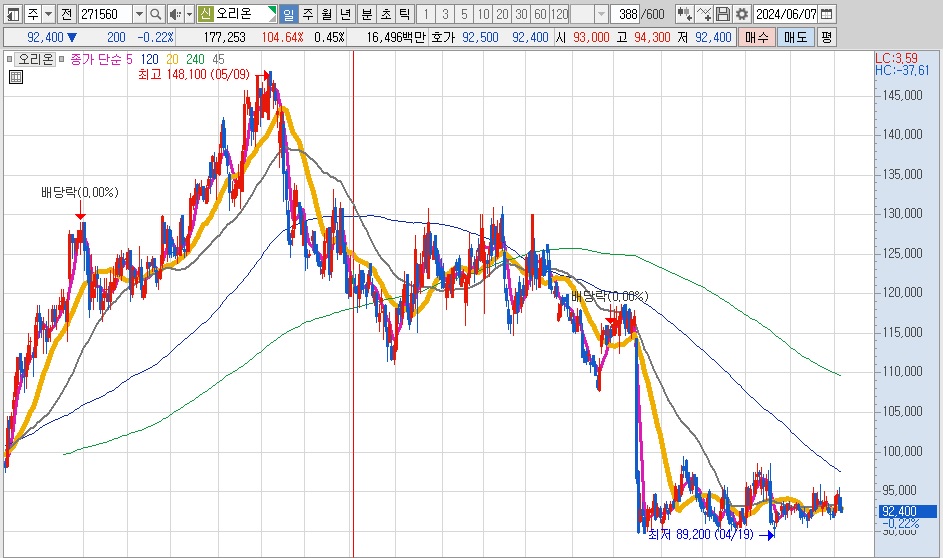This screenshot has width=943, height=558.
Task: Switch to the 초 second chart
Action: (x=386, y=14)
